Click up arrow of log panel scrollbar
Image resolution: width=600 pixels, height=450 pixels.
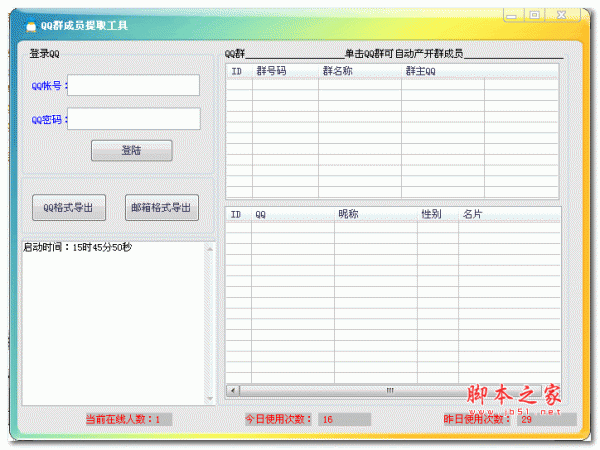(x=210, y=249)
